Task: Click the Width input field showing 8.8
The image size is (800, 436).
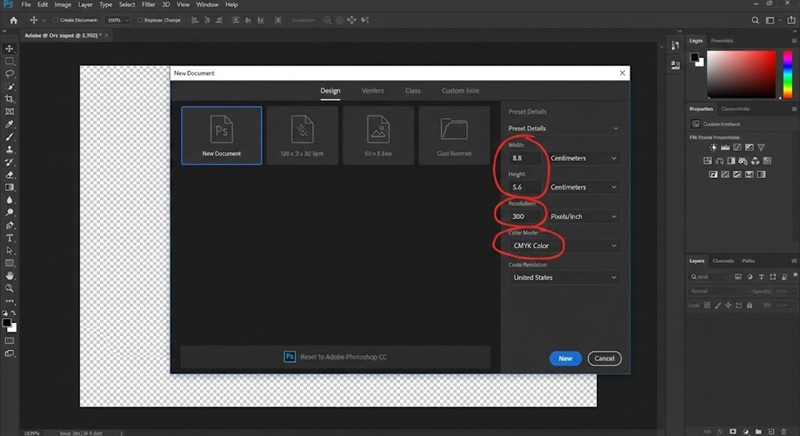Action: (525, 158)
